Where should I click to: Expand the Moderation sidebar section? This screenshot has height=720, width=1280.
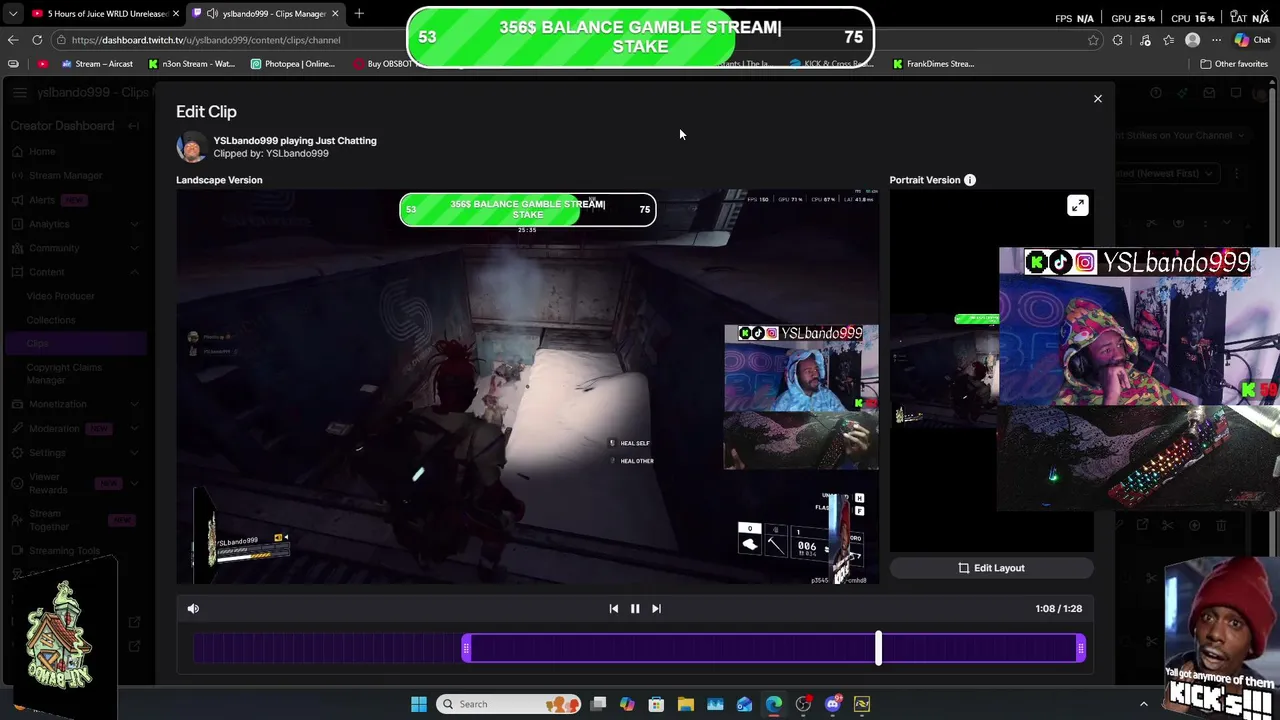[x=134, y=428]
